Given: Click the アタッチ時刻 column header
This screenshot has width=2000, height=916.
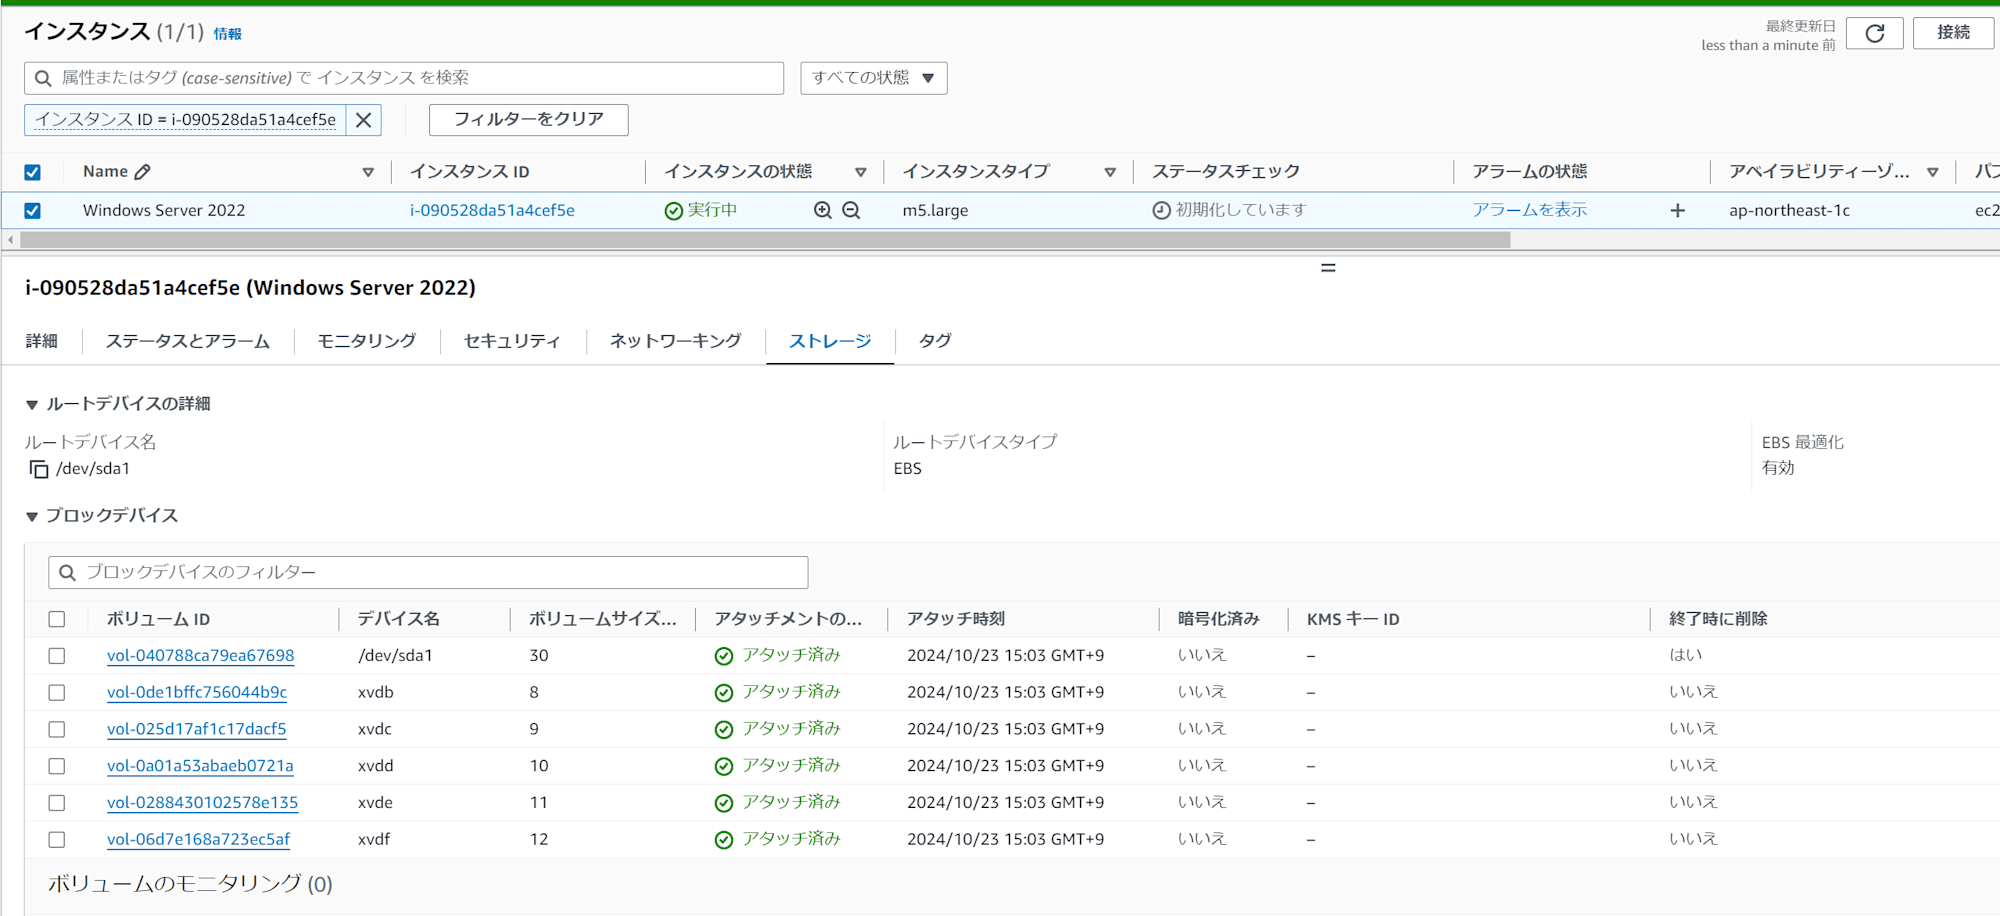Looking at the screenshot, I should tap(956, 619).
